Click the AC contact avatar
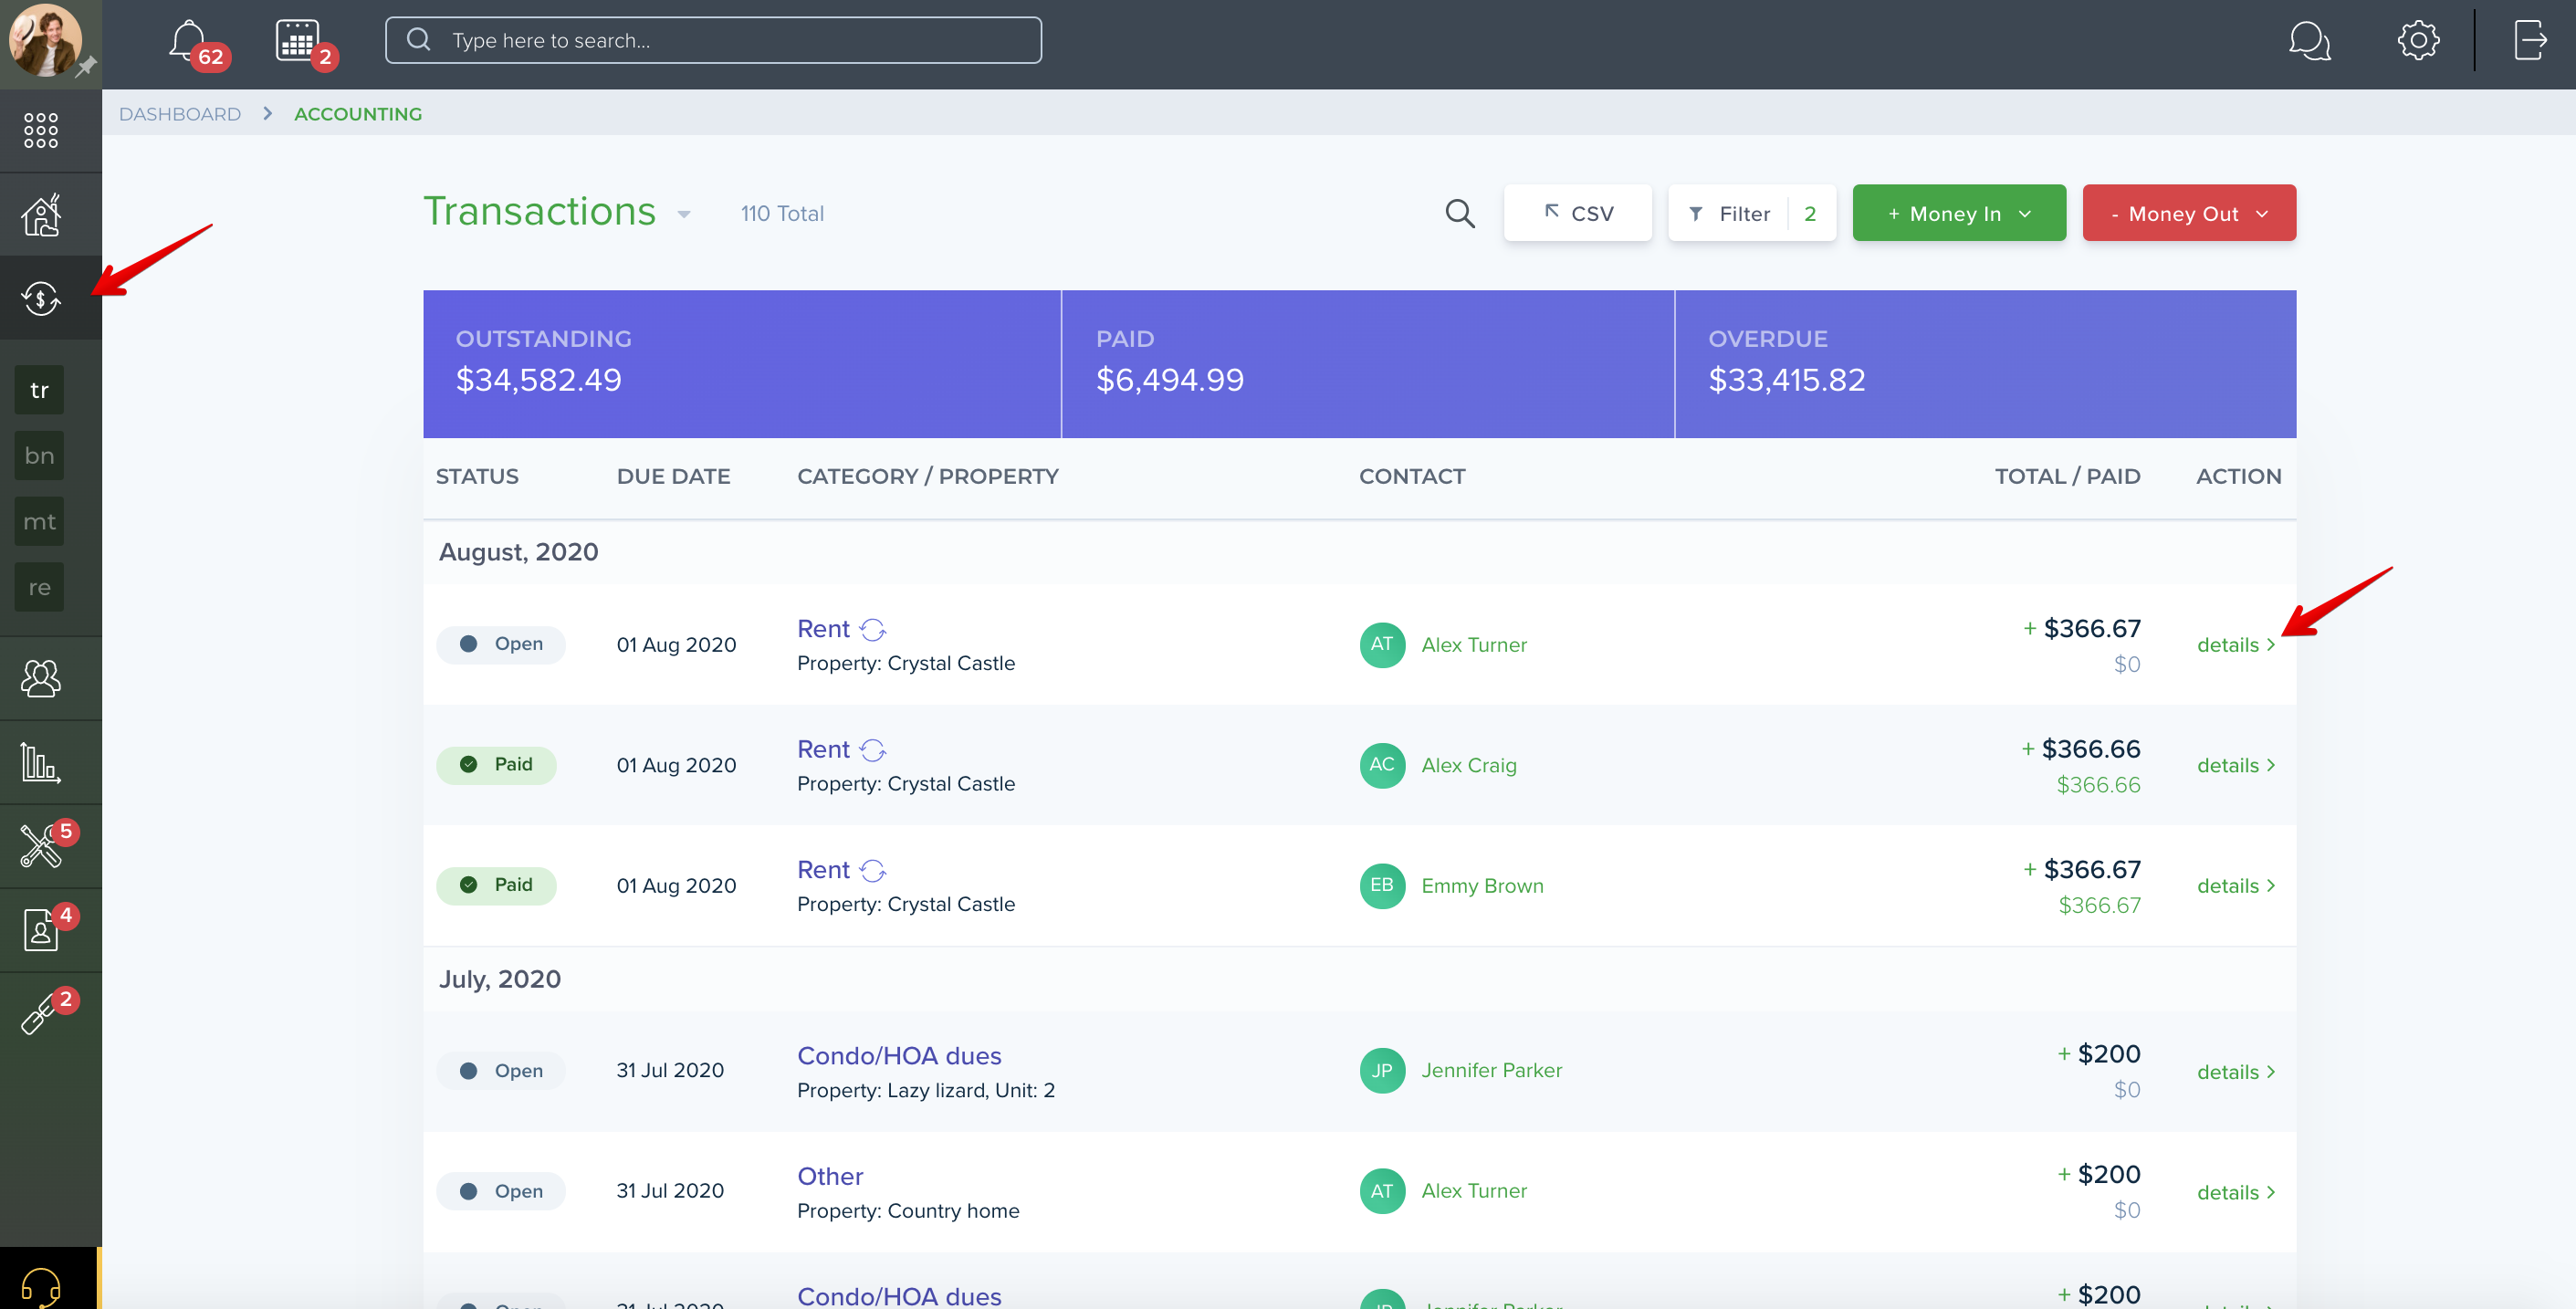 [x=1382, y=765]
